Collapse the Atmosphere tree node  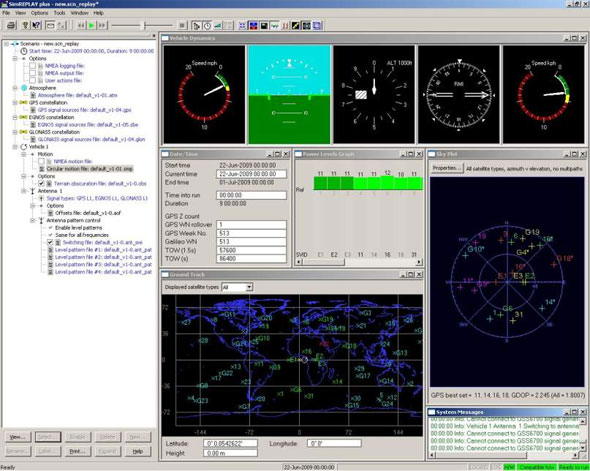15,88
